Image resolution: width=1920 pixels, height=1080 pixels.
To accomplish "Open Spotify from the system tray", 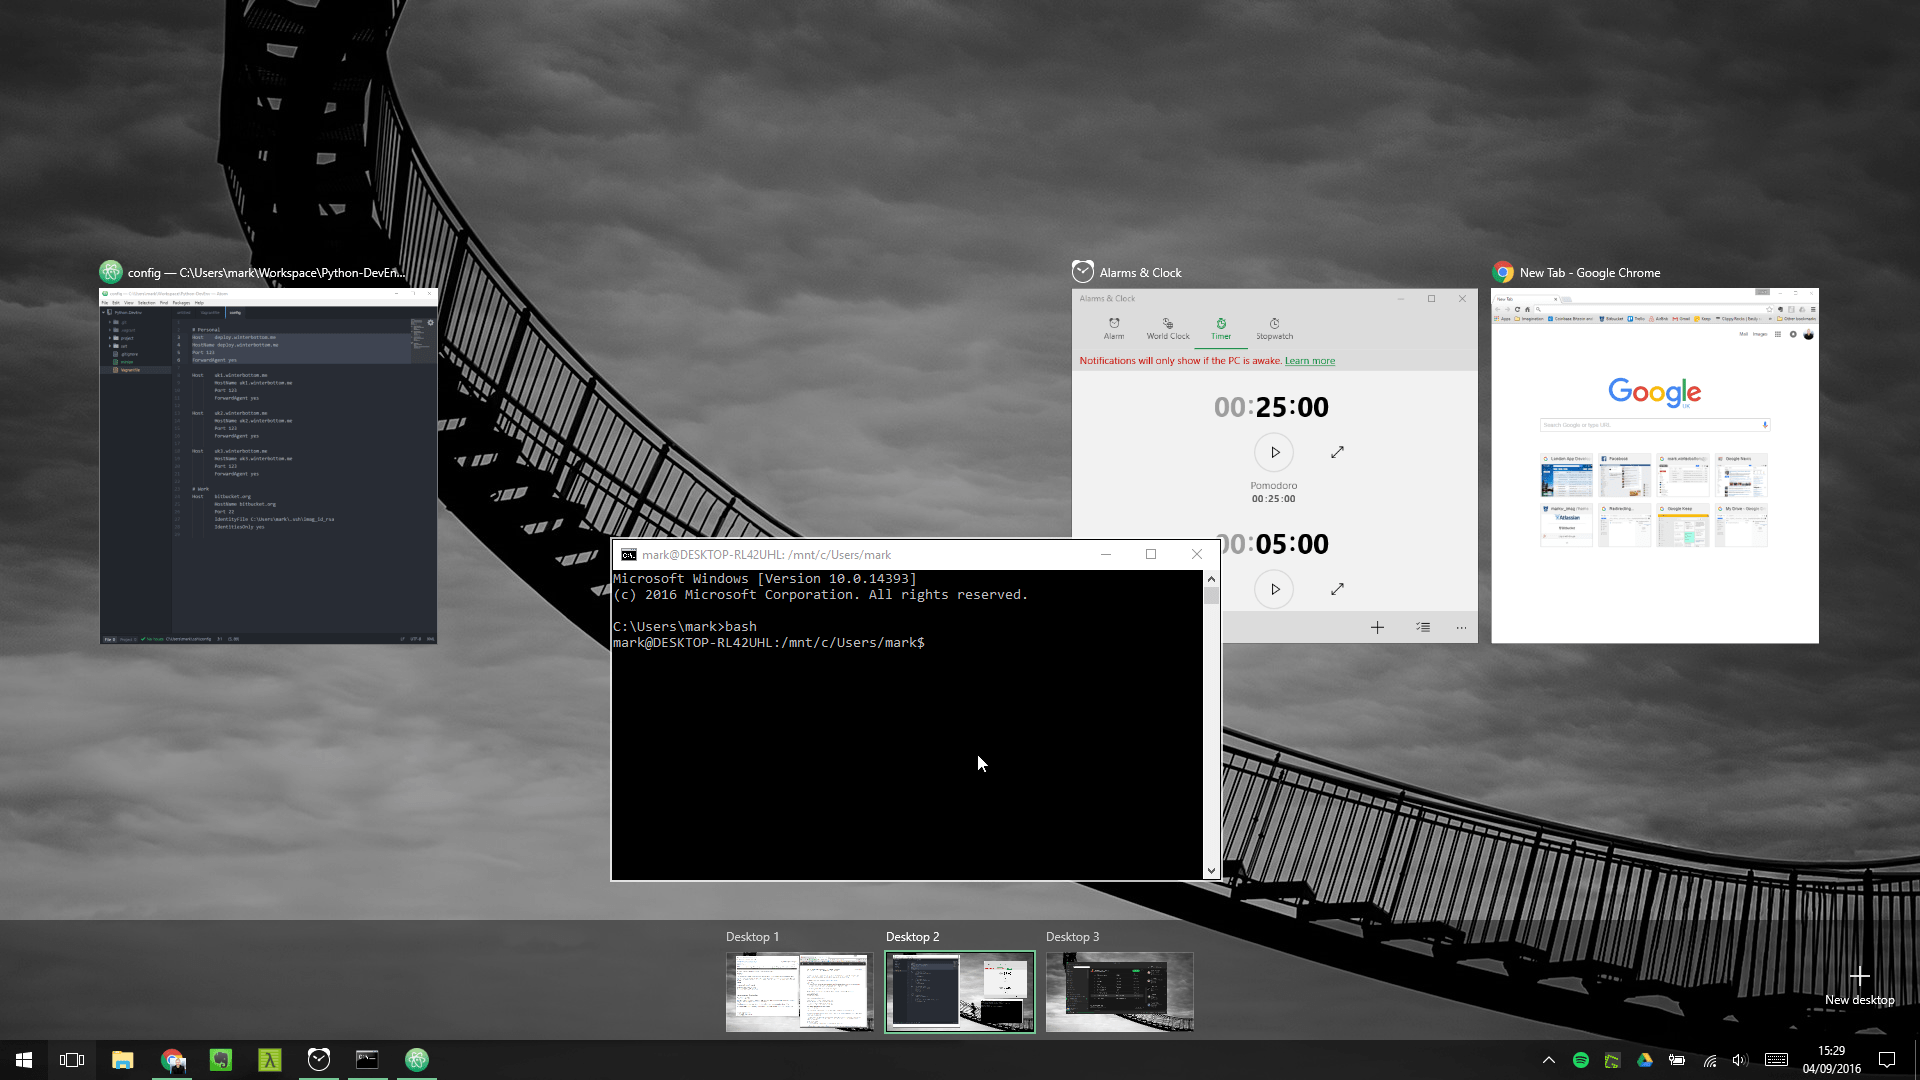I will pos(1581,1060).
